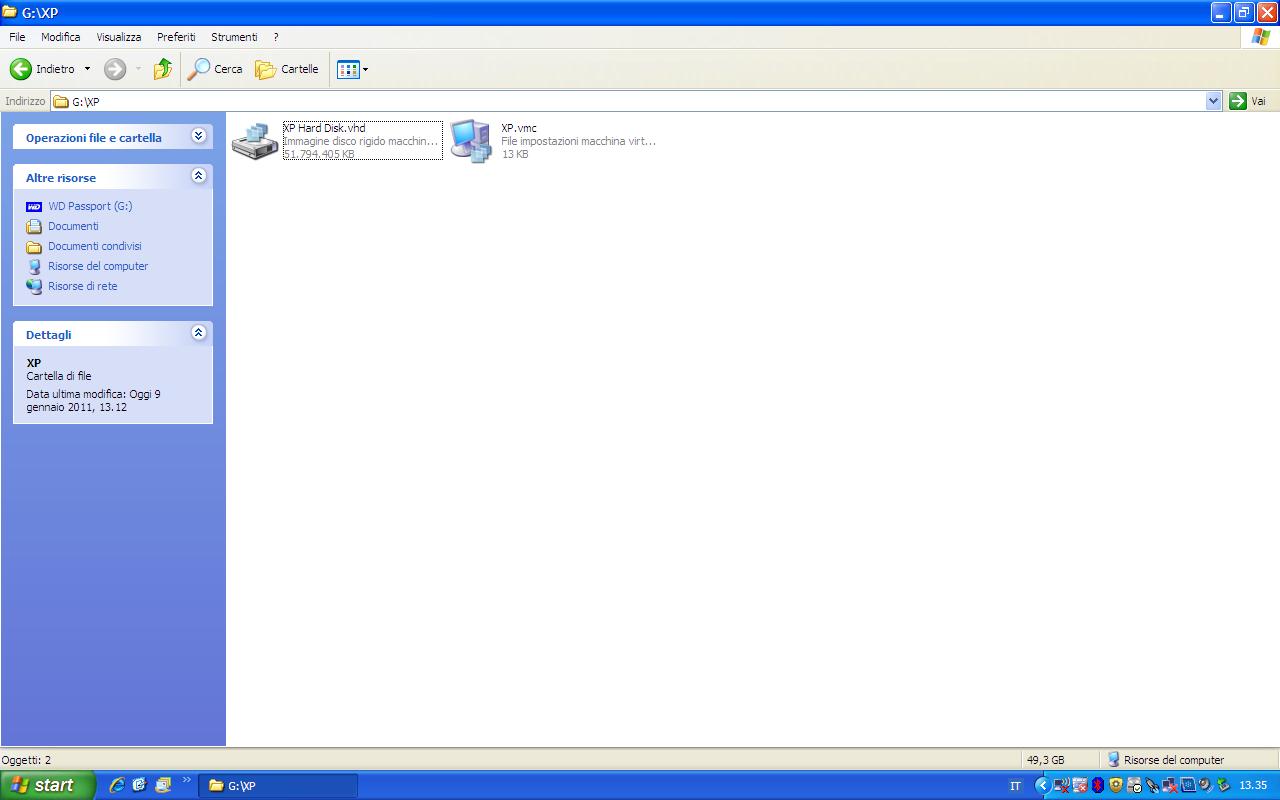Click the Vai go button

pyautogui.click(x=1248, y=101)
